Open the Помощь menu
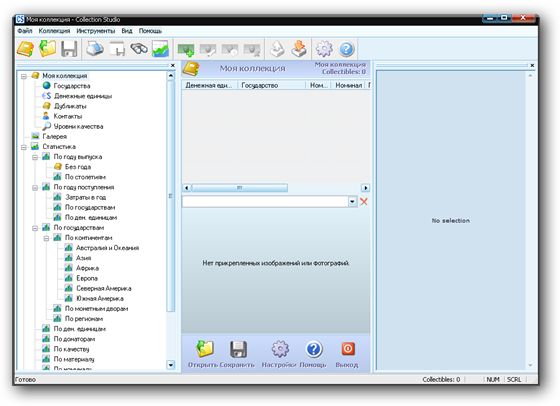Image resolution: width=560 pixels, height=406 pixels. (x=150, y=31)
